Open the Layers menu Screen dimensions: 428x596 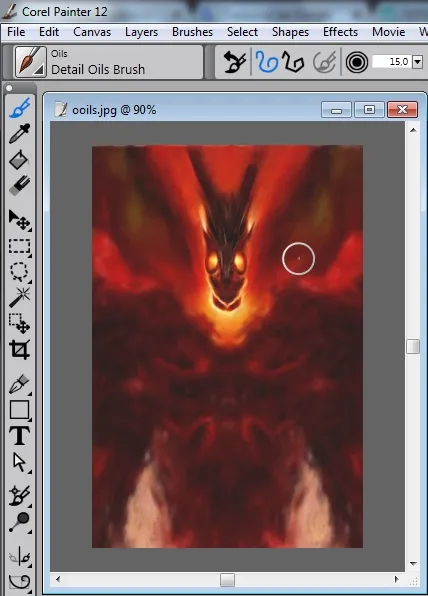[141, 32]
